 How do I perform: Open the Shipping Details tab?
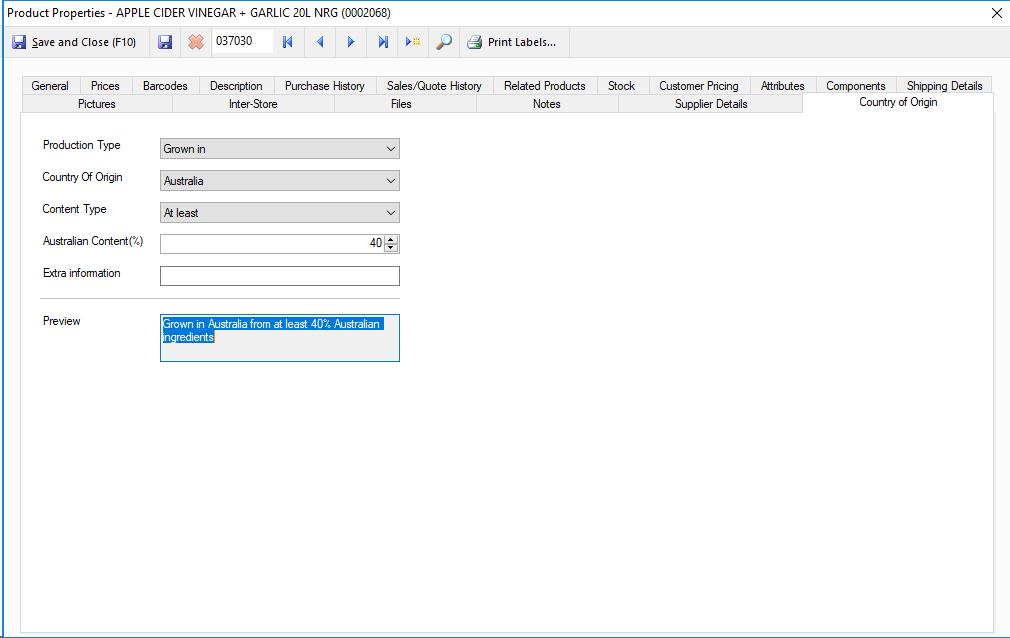pos(944,86)
